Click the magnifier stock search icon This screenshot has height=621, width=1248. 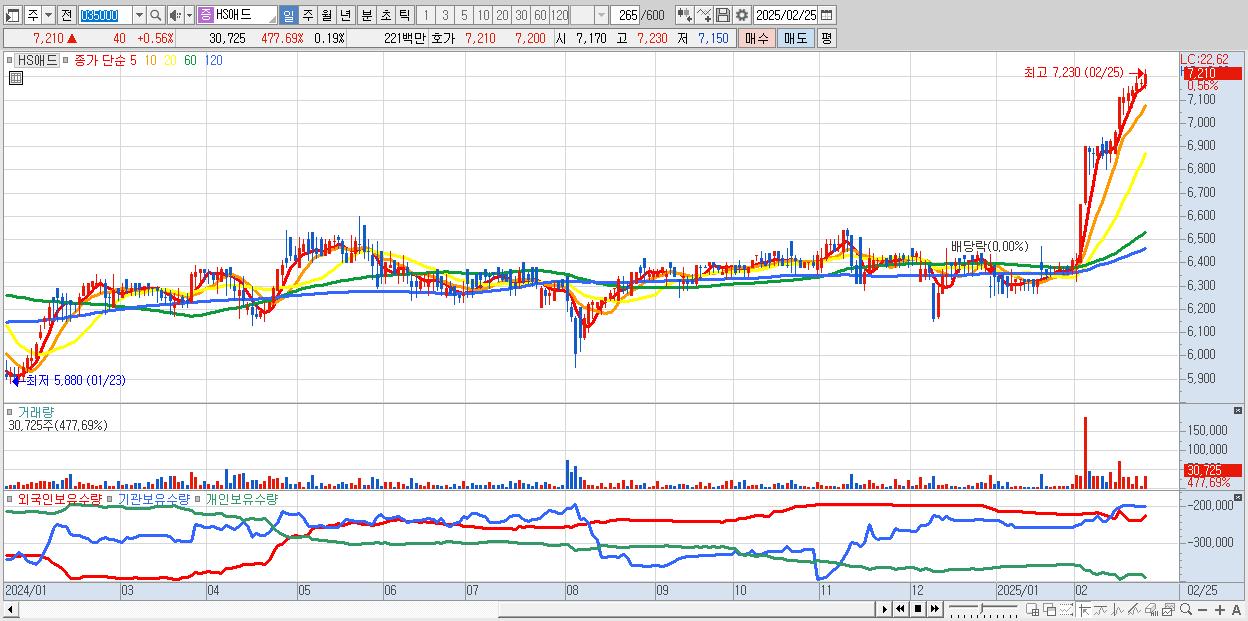(156, 15)
